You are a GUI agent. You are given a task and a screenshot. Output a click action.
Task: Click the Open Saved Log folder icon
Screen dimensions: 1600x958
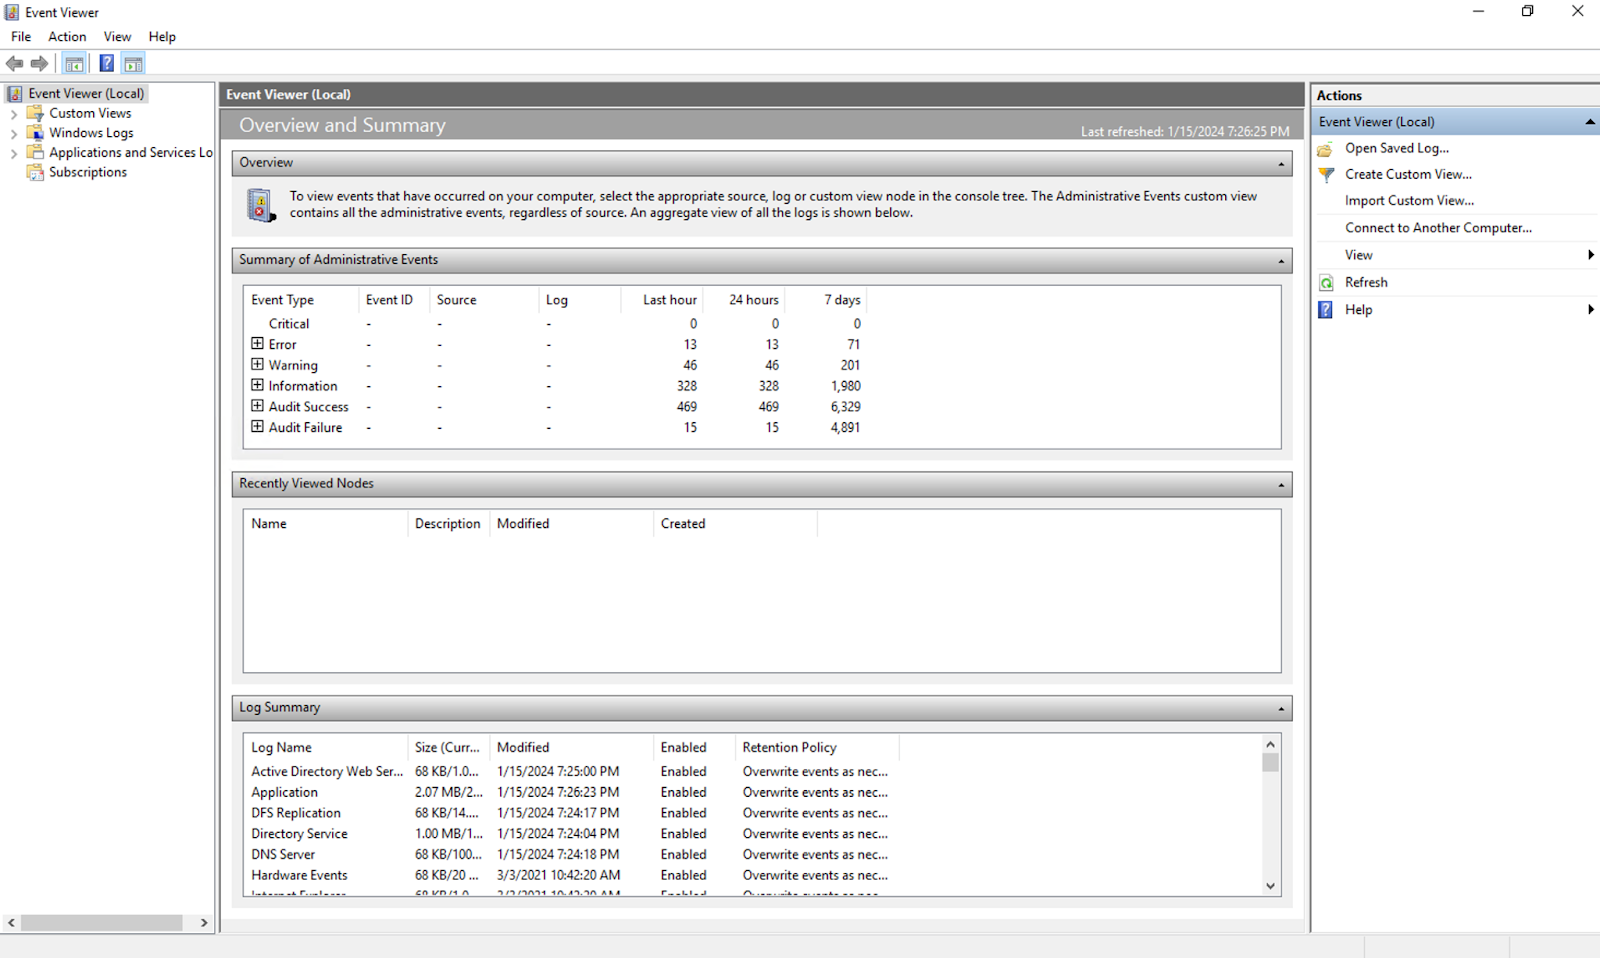[x=1326, y=148]
